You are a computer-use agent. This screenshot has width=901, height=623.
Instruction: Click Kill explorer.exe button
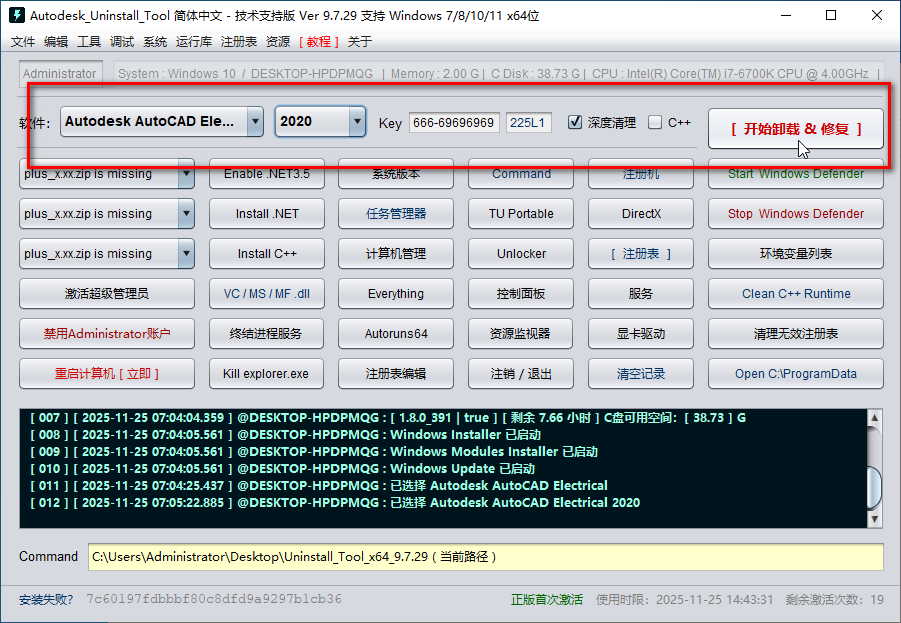267,374
